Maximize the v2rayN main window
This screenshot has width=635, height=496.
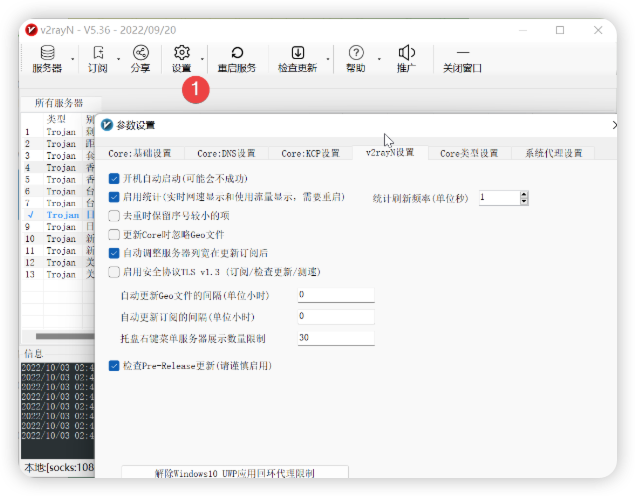pyautogui.click(x=560, y=30)
